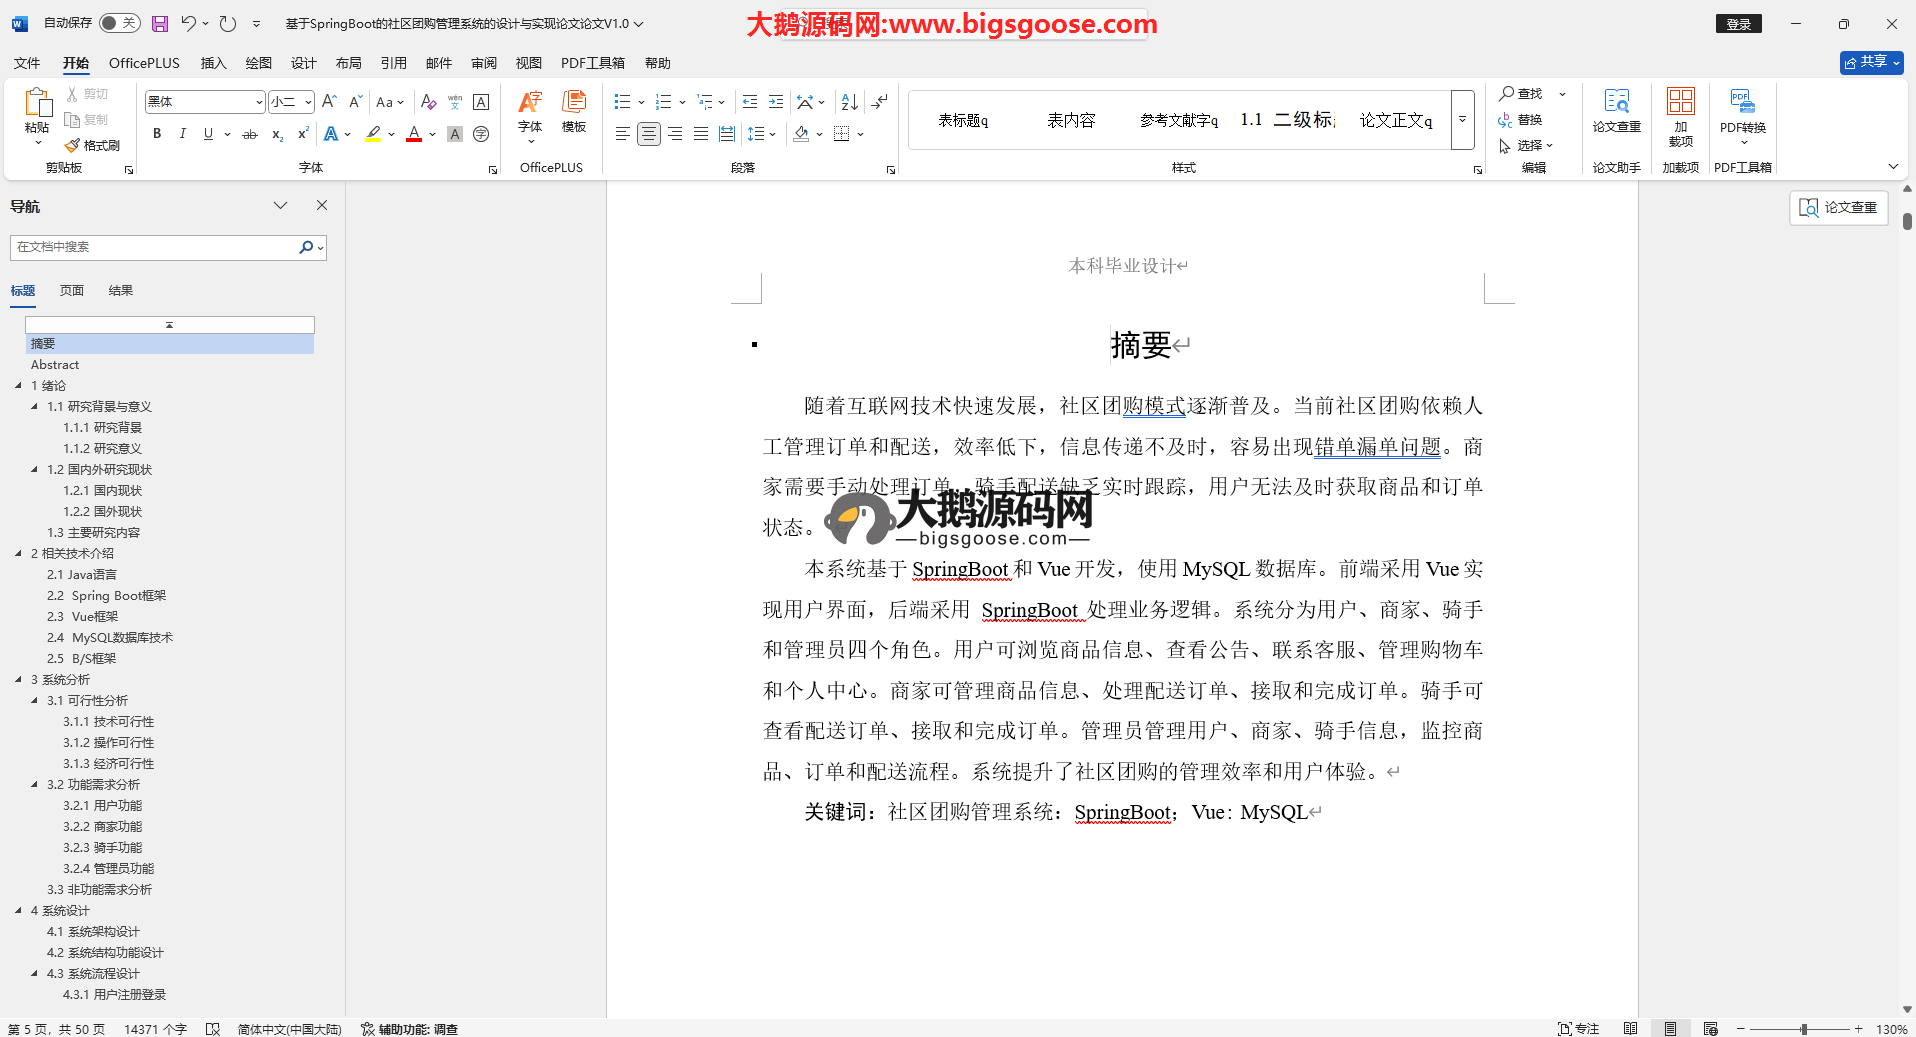Collapse the '3 系统分析' heading in navigation
1916x1037 pixels.
pyautogui.click(x=19, y=680)
